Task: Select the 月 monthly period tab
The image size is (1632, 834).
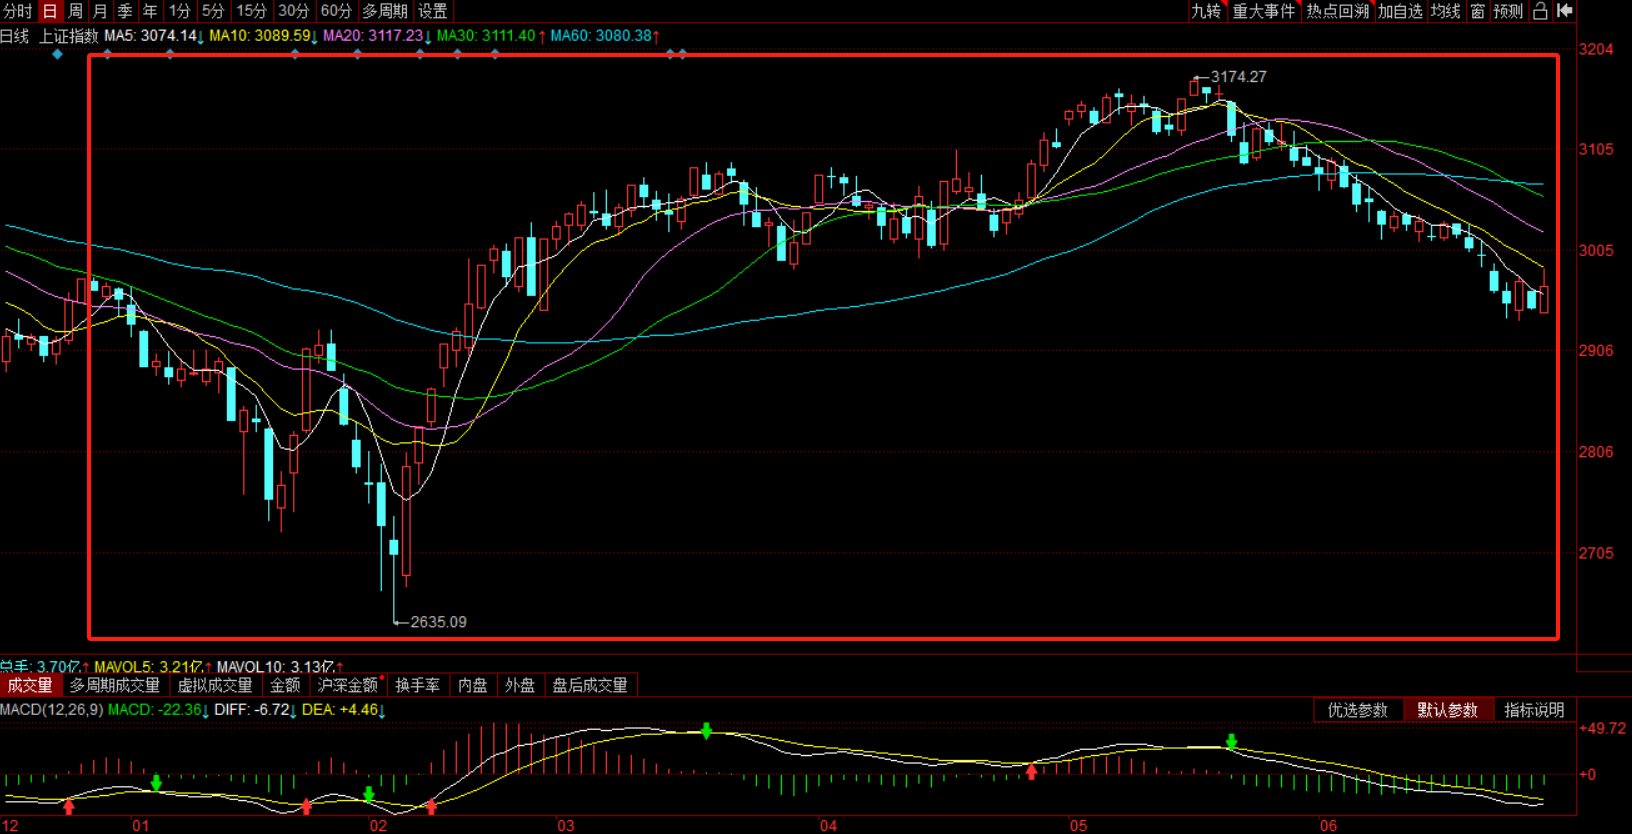Action: point(100,11)
